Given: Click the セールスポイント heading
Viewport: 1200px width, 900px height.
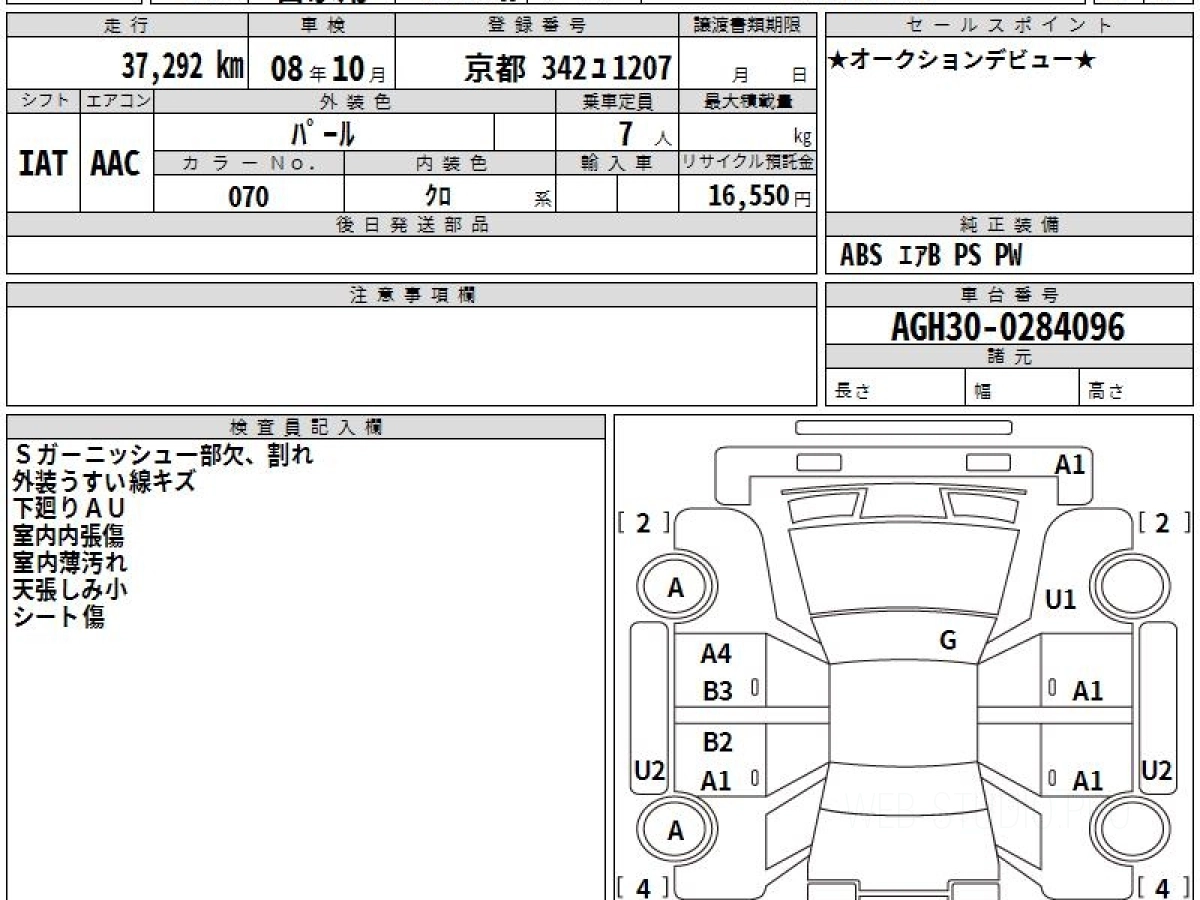Looking at the screenshot, I should (x=1009, y=26).
